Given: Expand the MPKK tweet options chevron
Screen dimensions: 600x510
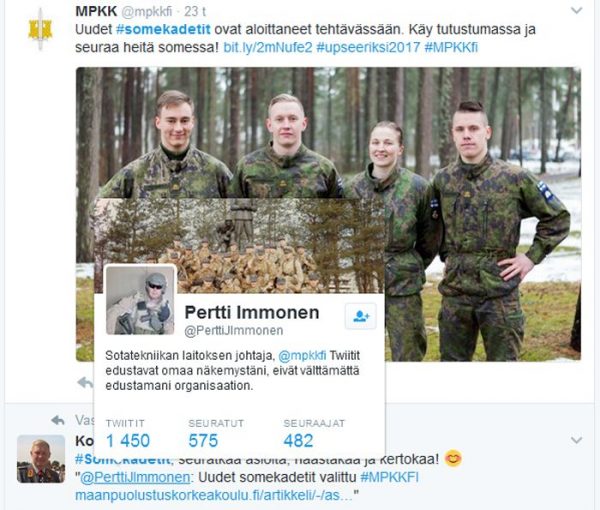Looking at the screenshot, I should tap(576, 10).
